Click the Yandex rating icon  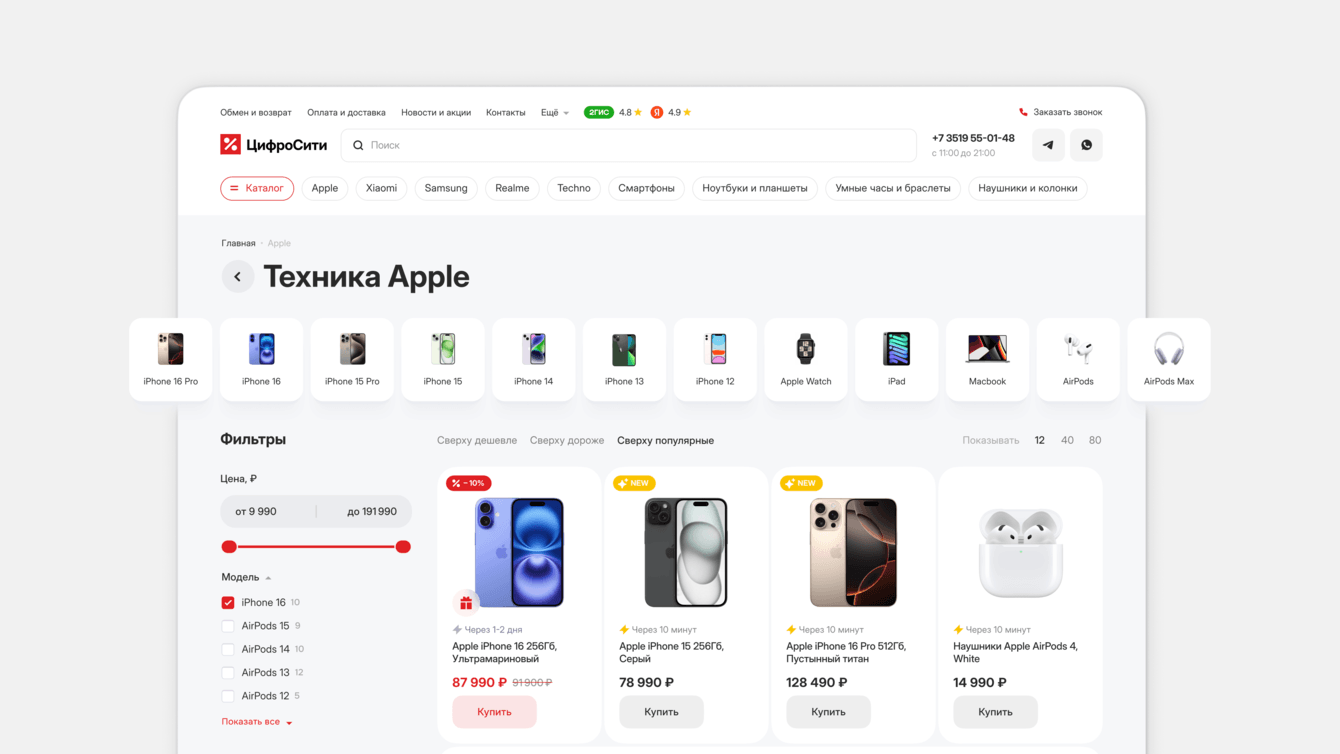(657, 112)
